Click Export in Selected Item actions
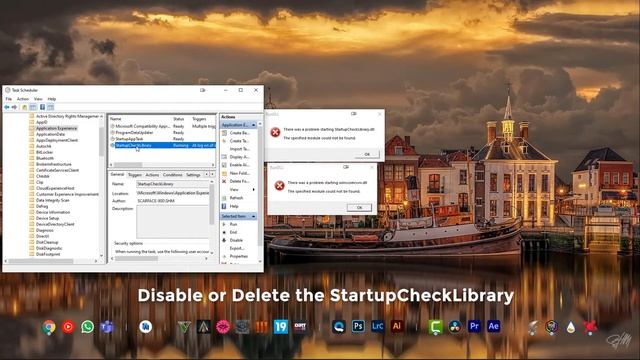This screenshot has height=360, width=640. pos(237,248)
